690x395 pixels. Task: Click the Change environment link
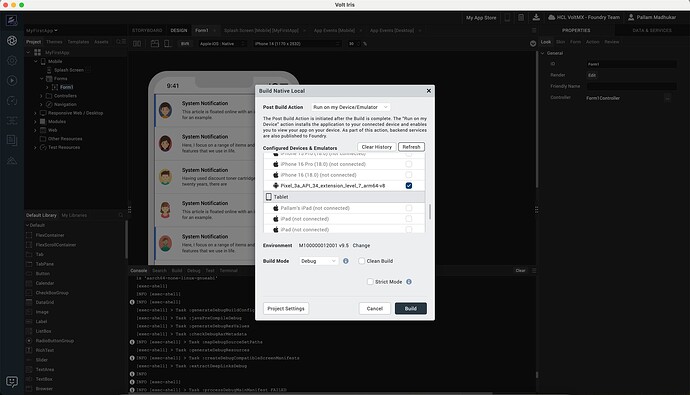[x=361, y=245]
